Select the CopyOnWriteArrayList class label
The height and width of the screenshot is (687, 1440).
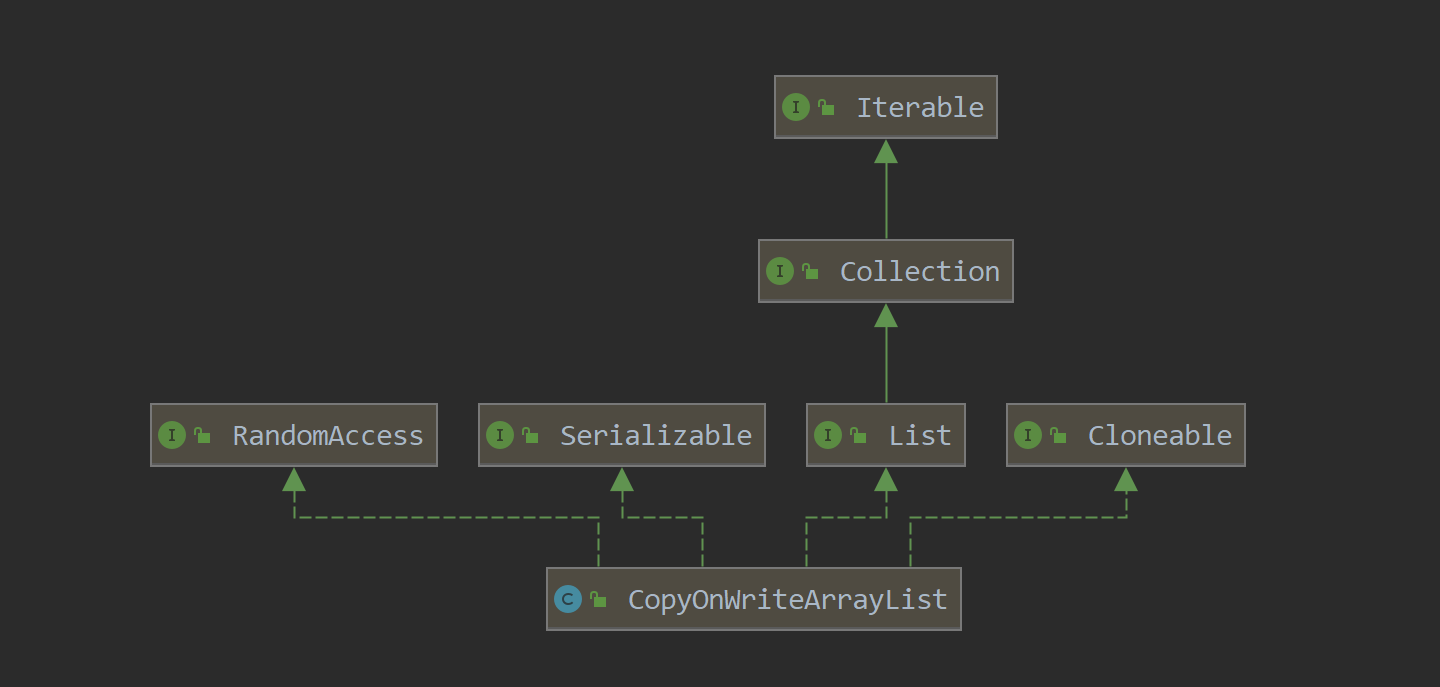pos(787,600)
